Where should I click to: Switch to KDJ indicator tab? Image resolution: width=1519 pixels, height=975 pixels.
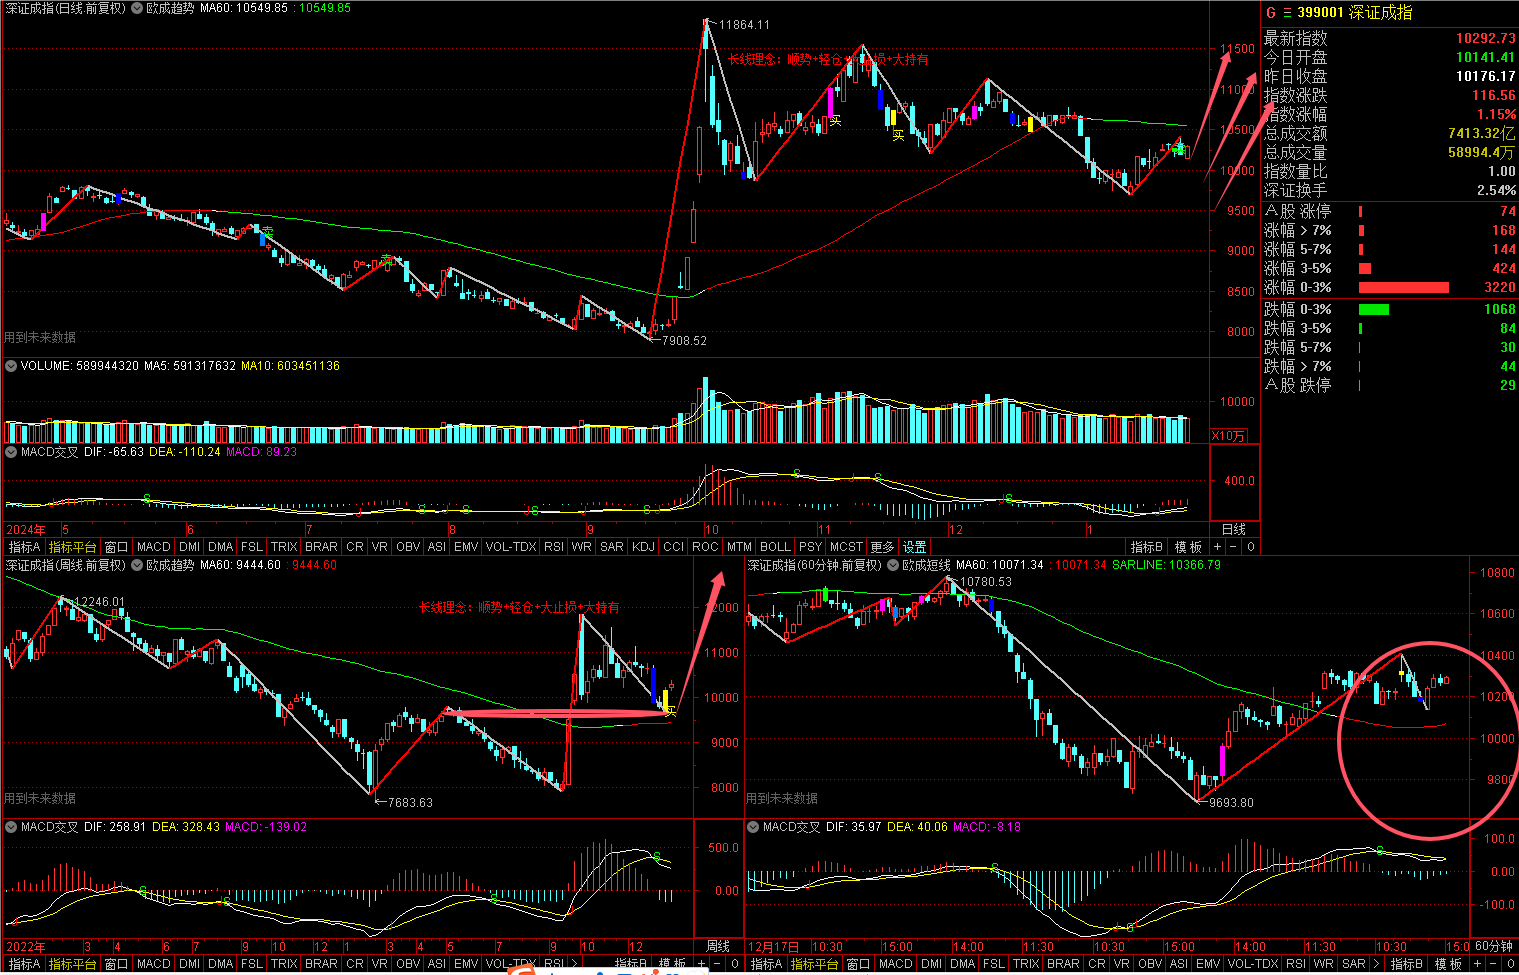(x=643, y=547)
